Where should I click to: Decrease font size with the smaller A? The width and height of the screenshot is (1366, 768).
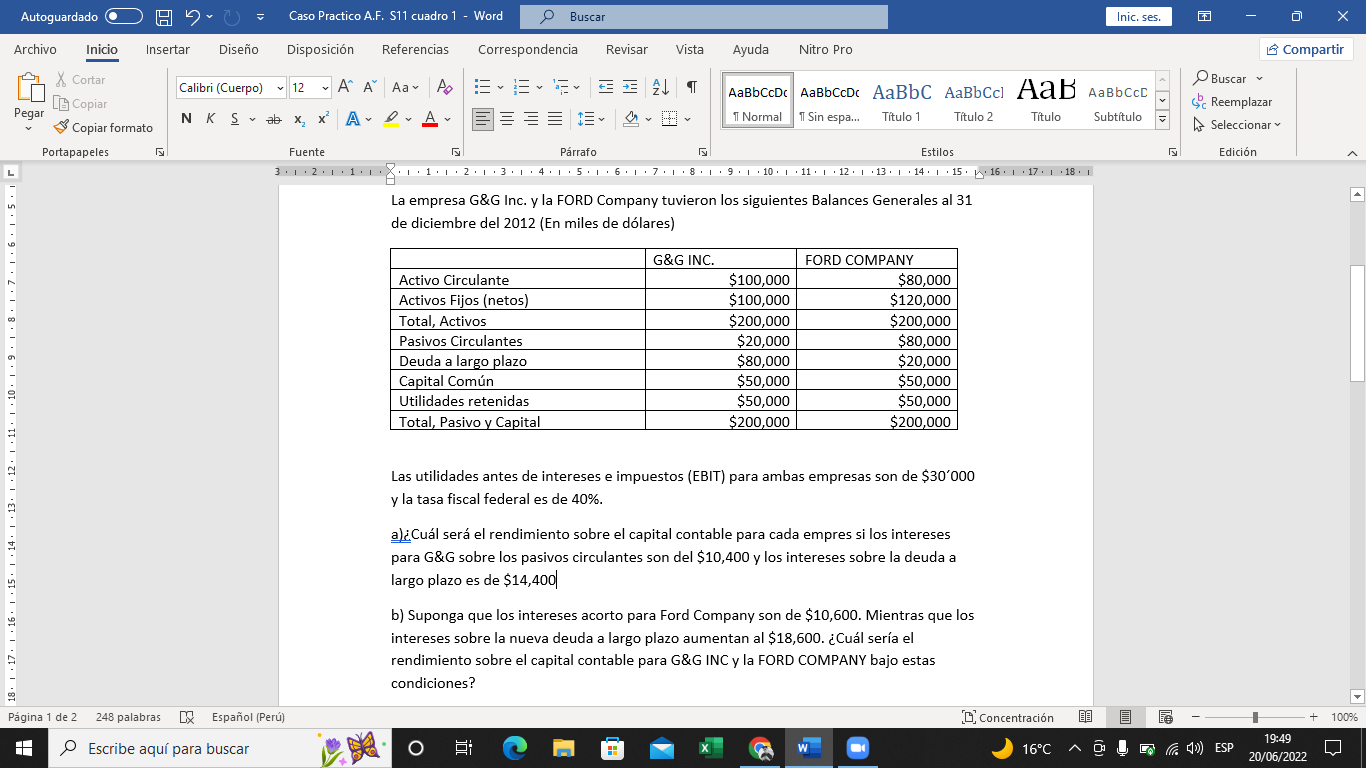(369, 87)
